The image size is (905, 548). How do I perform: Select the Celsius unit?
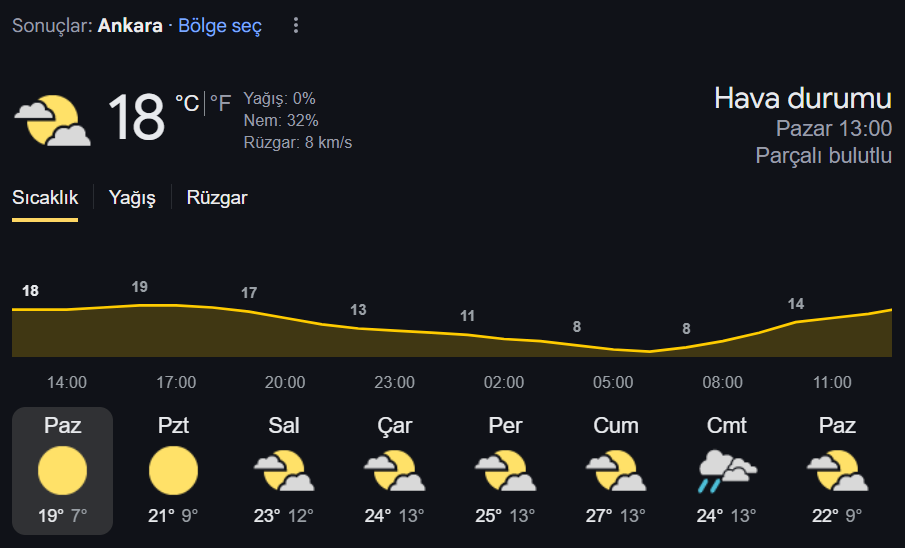pyautogui.click(x=187, y=103)
